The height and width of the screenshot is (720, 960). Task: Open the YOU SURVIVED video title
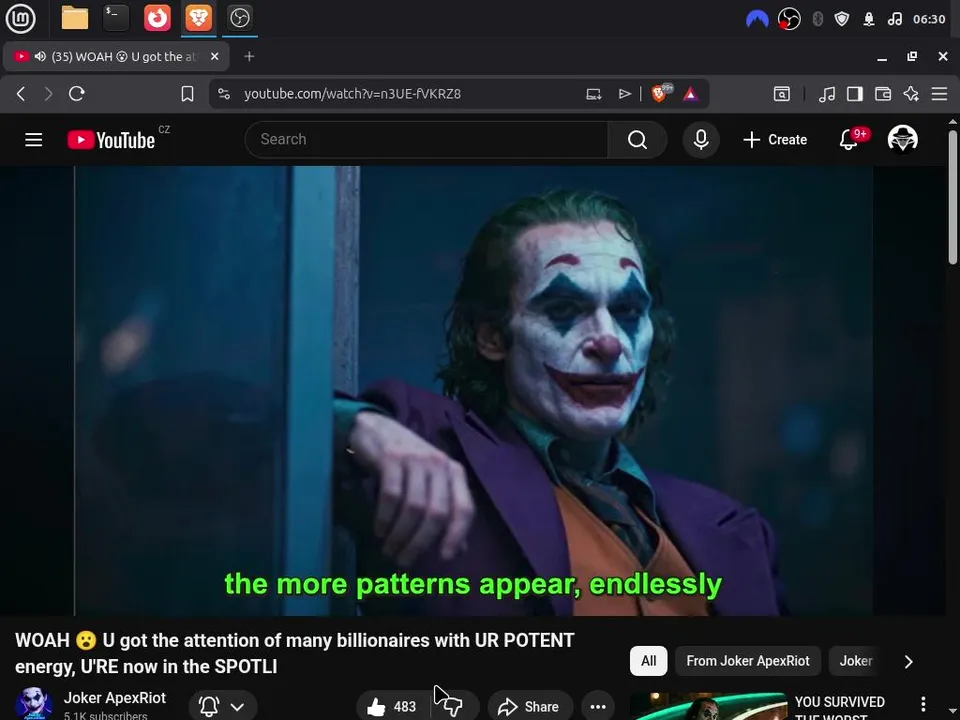[839, 708]
